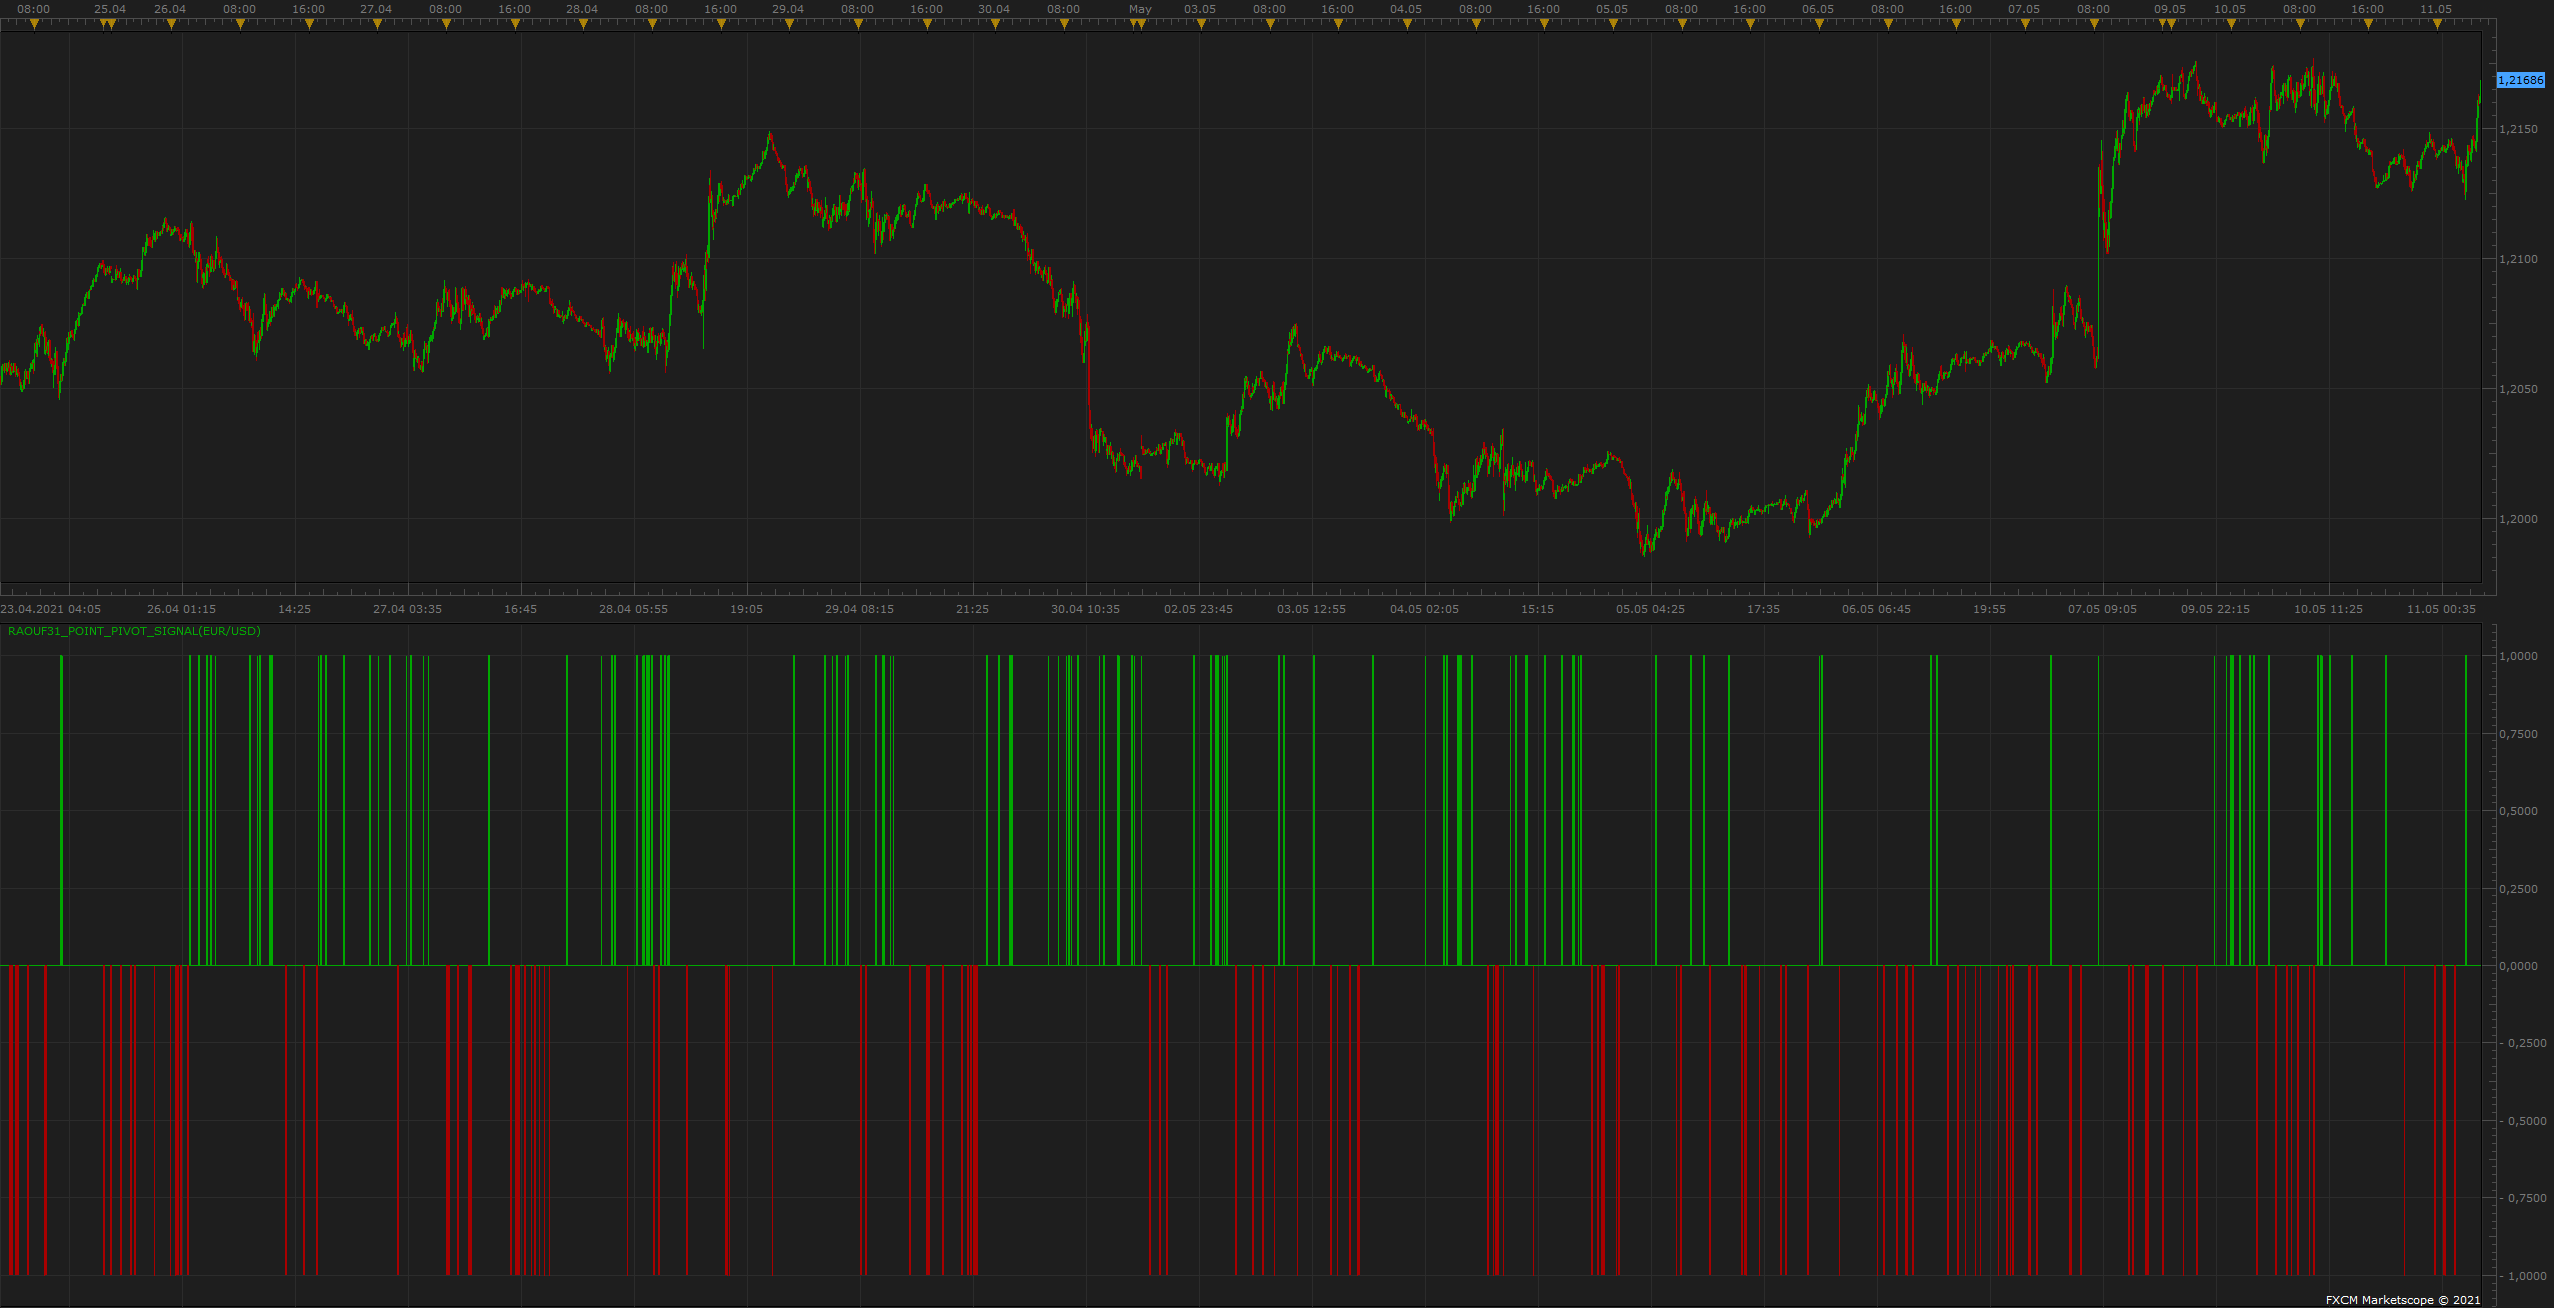Click the 27.04 03:35 time label

pyautogui.click(x=407, y=609)
